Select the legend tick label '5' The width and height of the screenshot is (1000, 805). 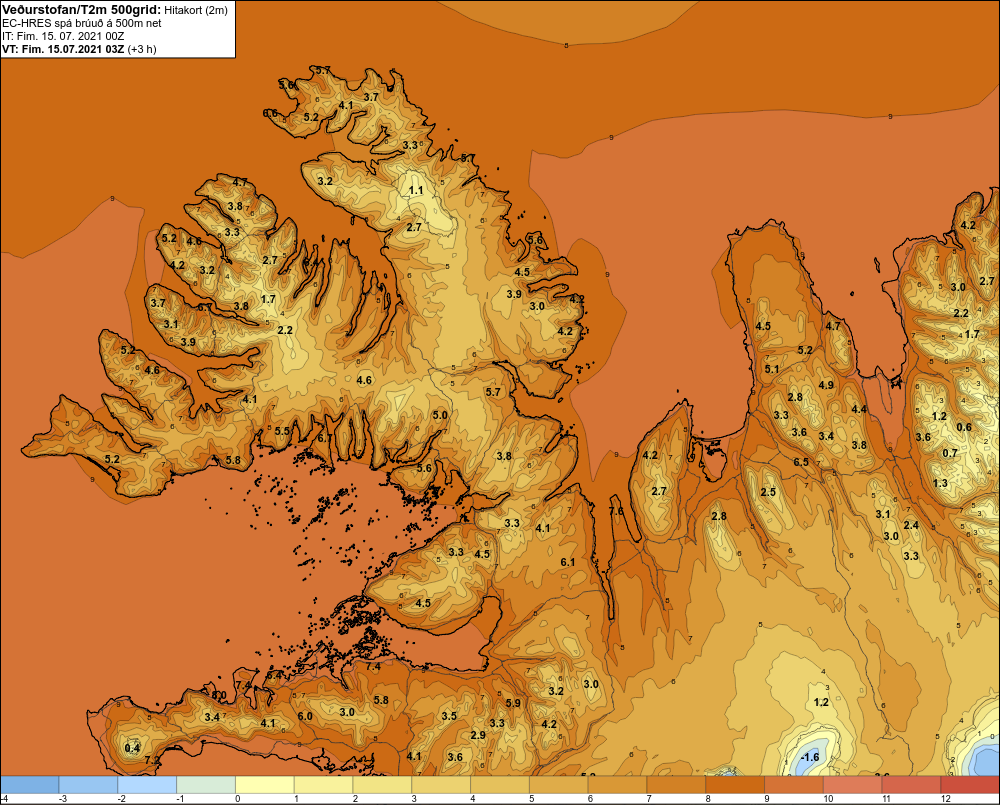[x=532, y=799]
